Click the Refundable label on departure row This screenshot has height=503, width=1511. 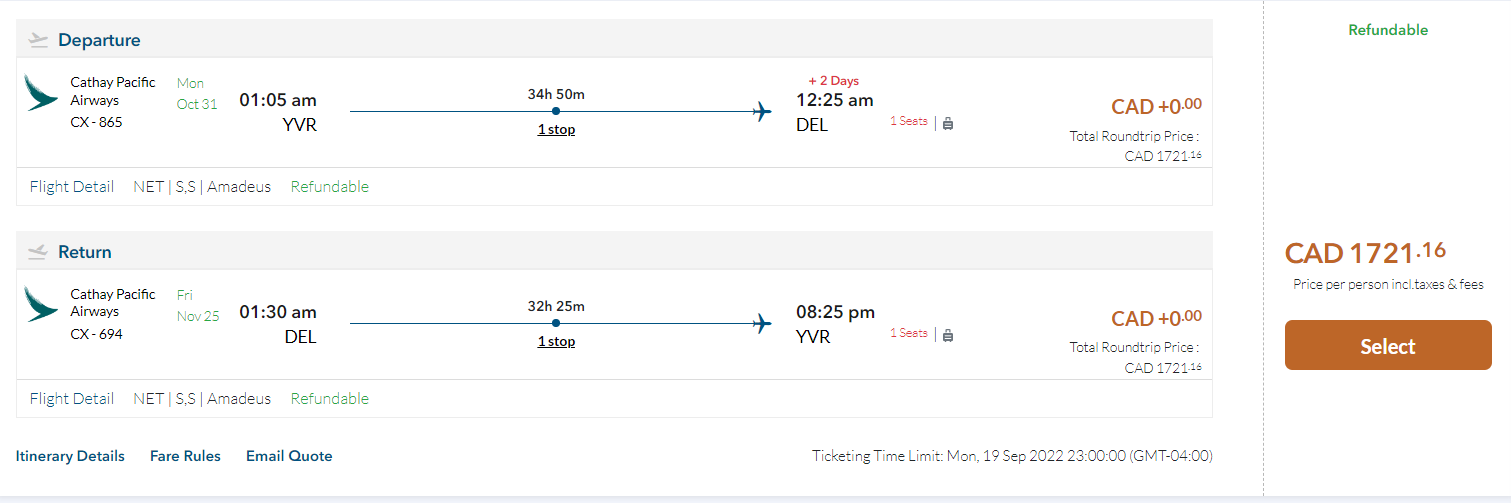[329, 186]
